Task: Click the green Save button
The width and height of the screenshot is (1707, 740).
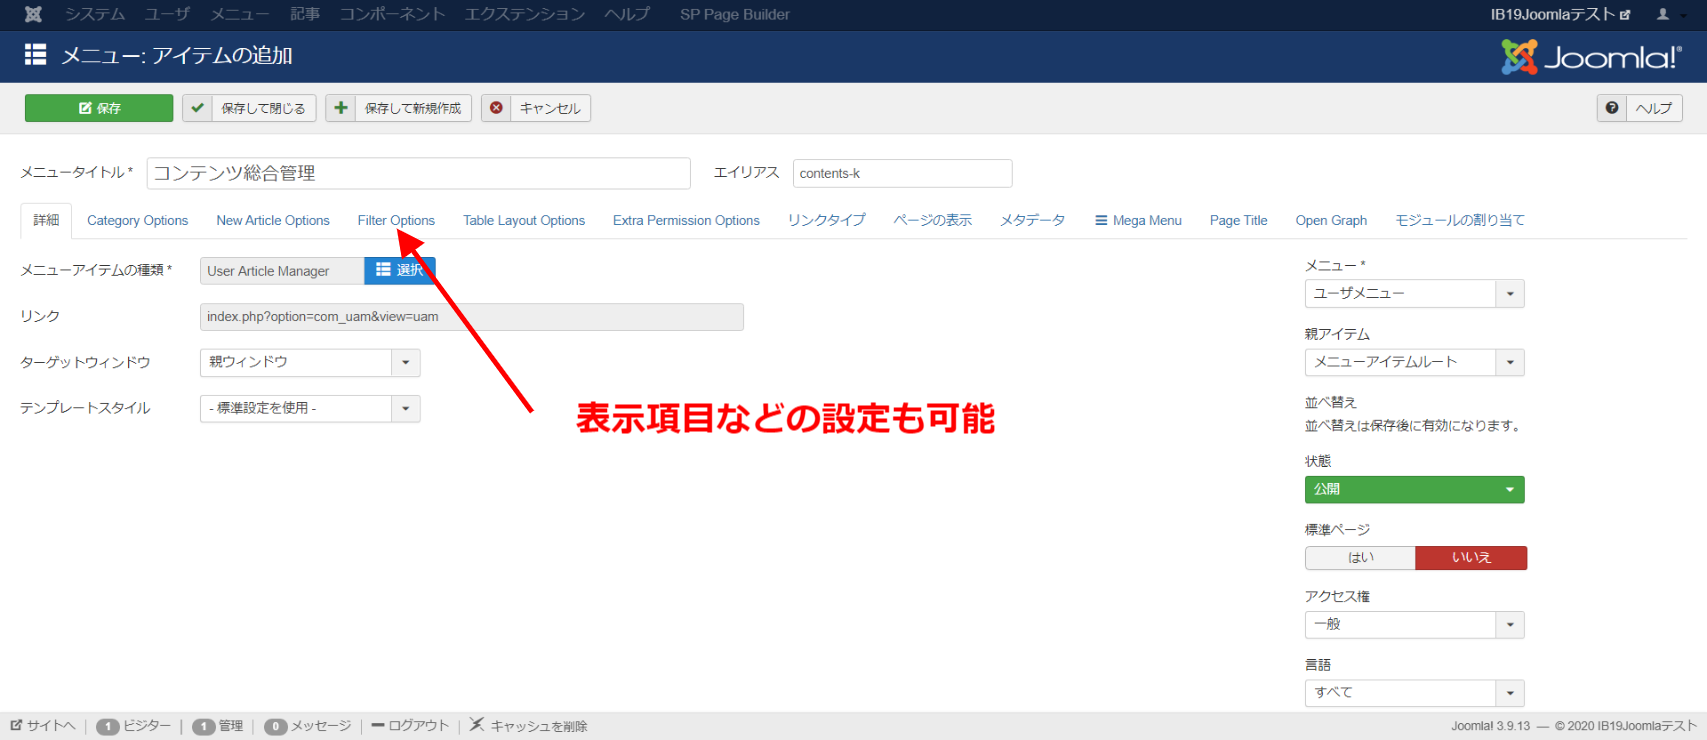Action: (x=99, y=108)
